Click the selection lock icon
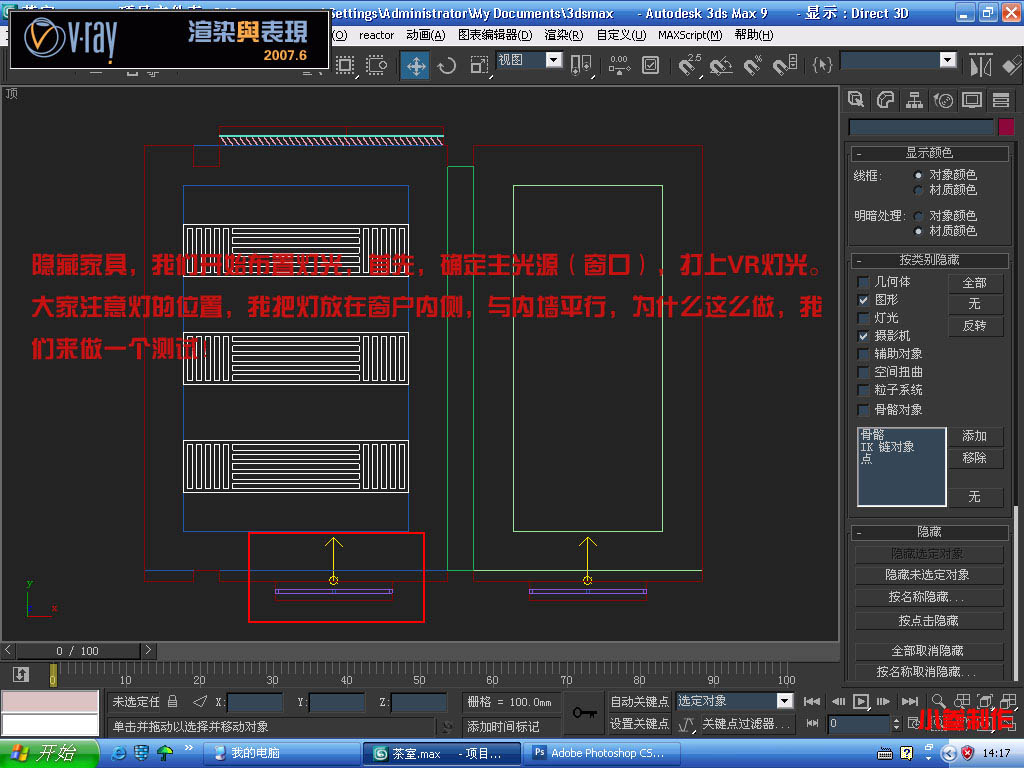Screen dimensions: 1024x768 tap(172, 701)
